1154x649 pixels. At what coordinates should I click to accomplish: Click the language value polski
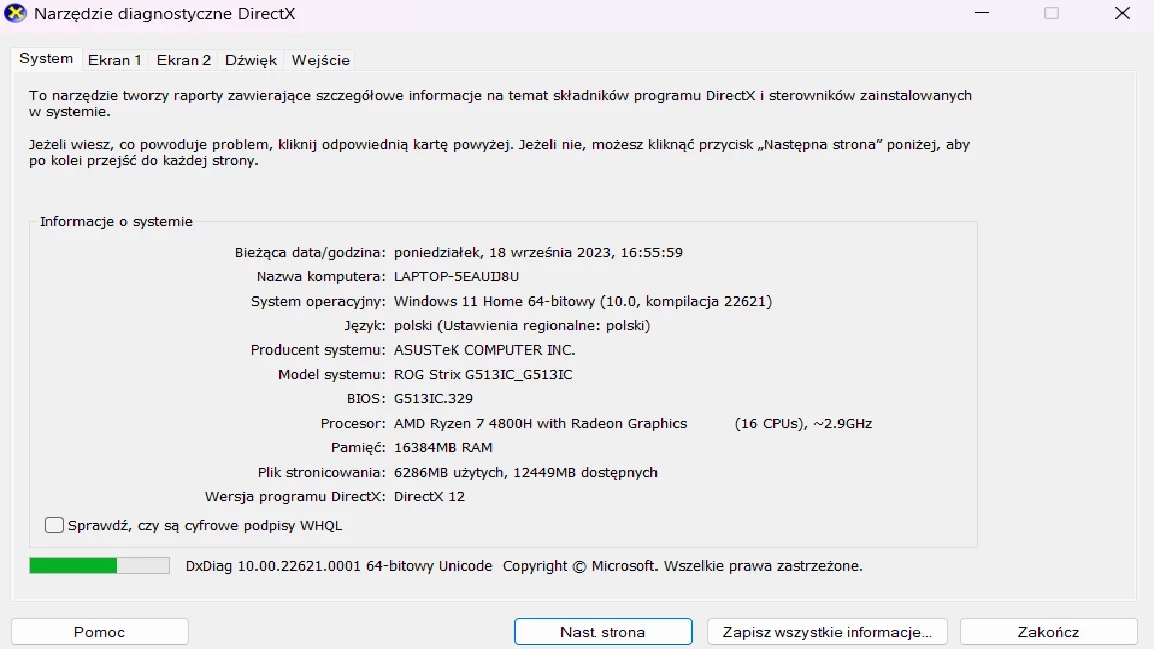pyautogui.click(x=522, y=325)
